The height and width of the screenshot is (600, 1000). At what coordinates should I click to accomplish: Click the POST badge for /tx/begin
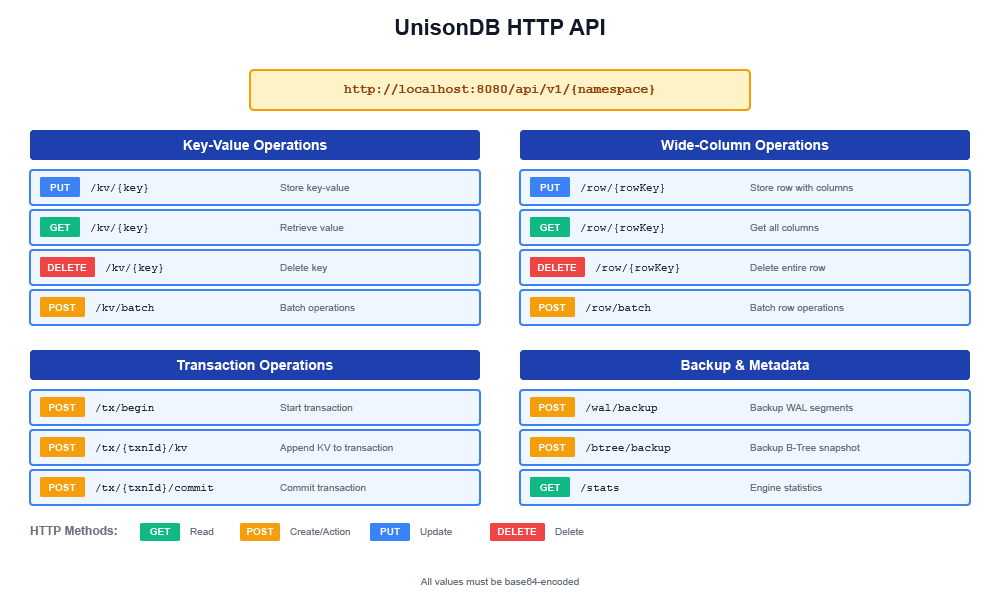pos(62,407)
